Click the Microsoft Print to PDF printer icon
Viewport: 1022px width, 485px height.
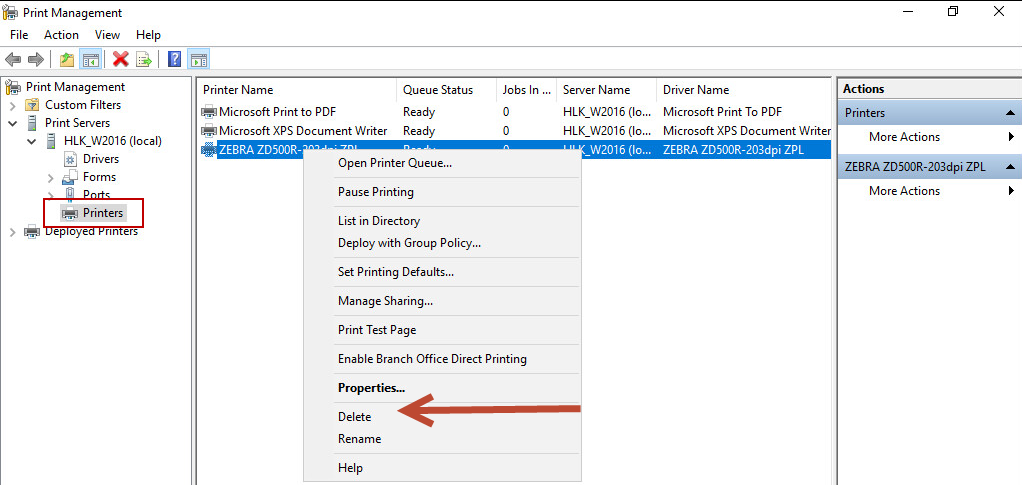point(209,112)
